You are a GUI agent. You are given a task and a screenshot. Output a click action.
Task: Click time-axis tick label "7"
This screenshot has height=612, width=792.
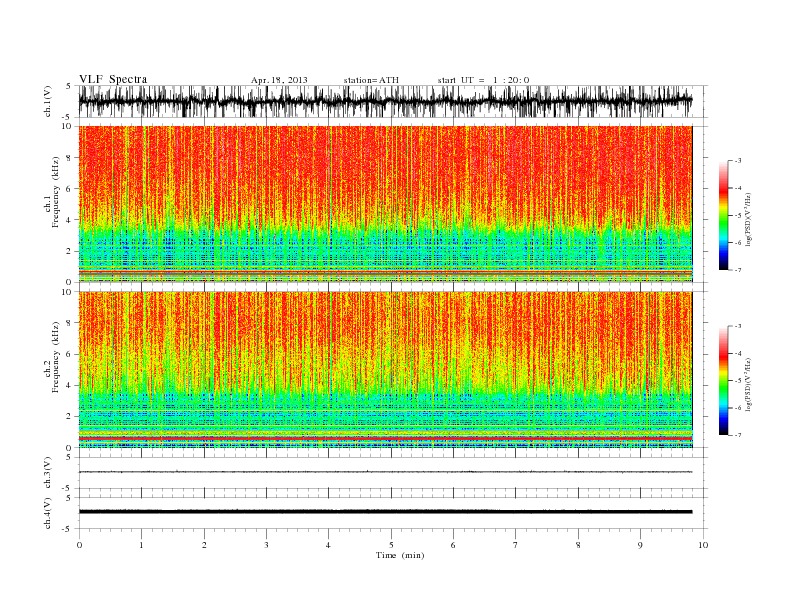coord(516,545)
